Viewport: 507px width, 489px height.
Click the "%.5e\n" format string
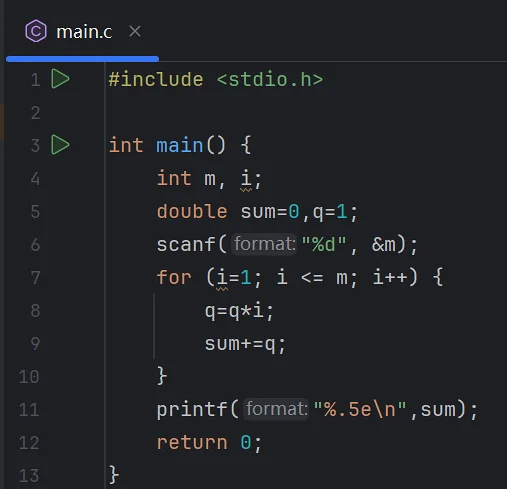(360, 409)
